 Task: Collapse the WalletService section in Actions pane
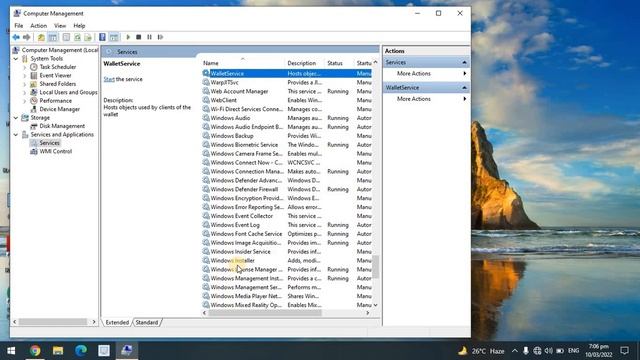tap(464, 88)
